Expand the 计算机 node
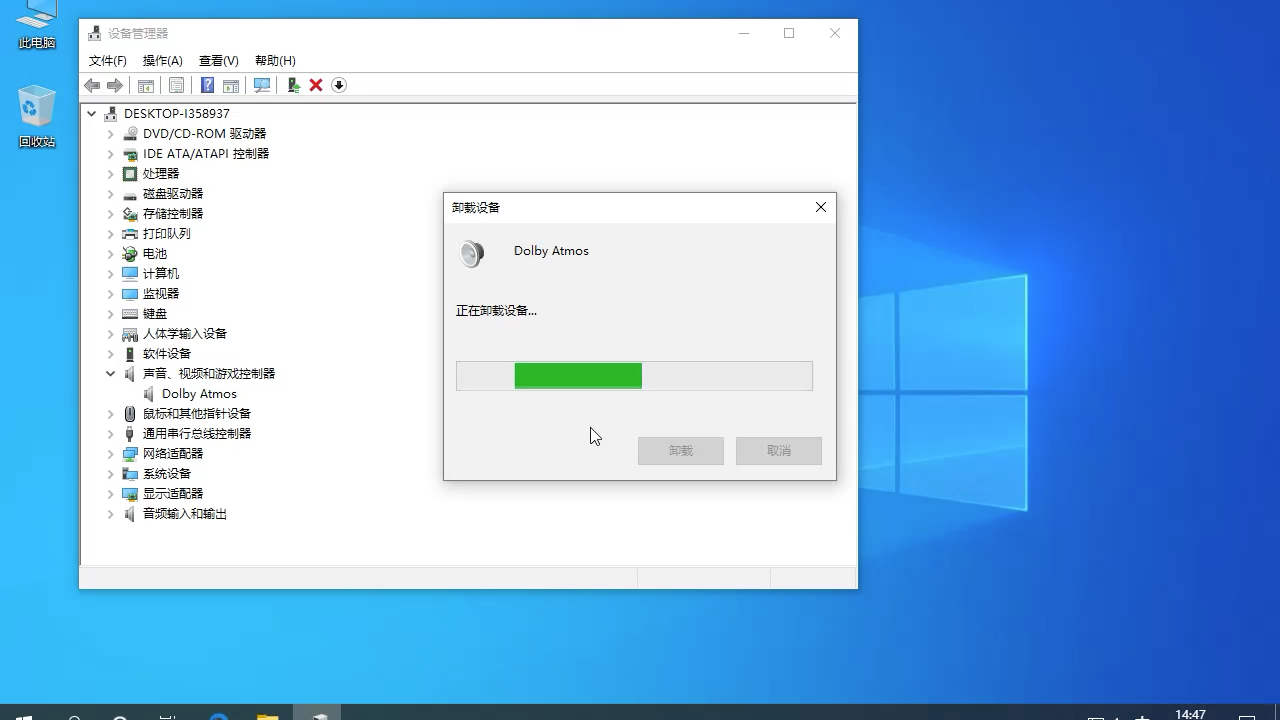The height and width of the screenshot is (720, 1280). click(x=111, y=274)
